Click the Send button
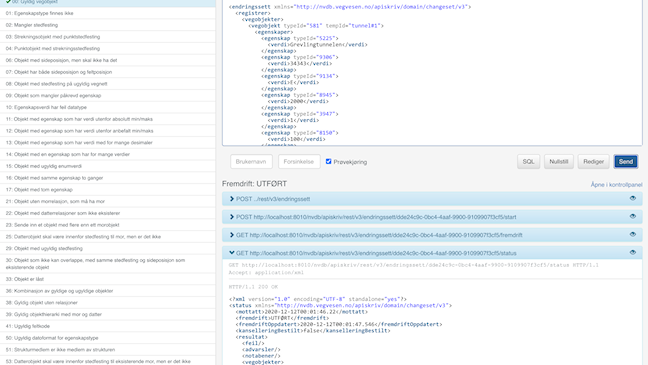This screenshot has height=365, width=648. coord(626,162)
